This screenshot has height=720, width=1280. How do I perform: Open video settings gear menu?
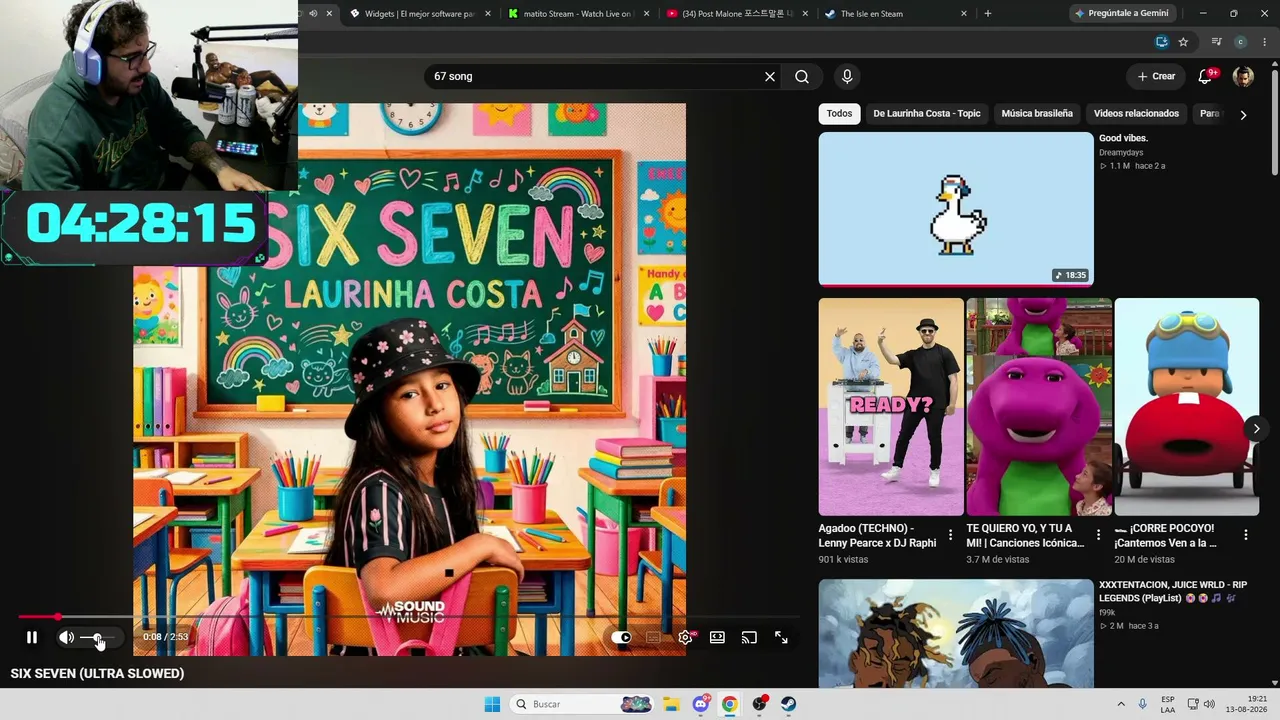(685, 637)
